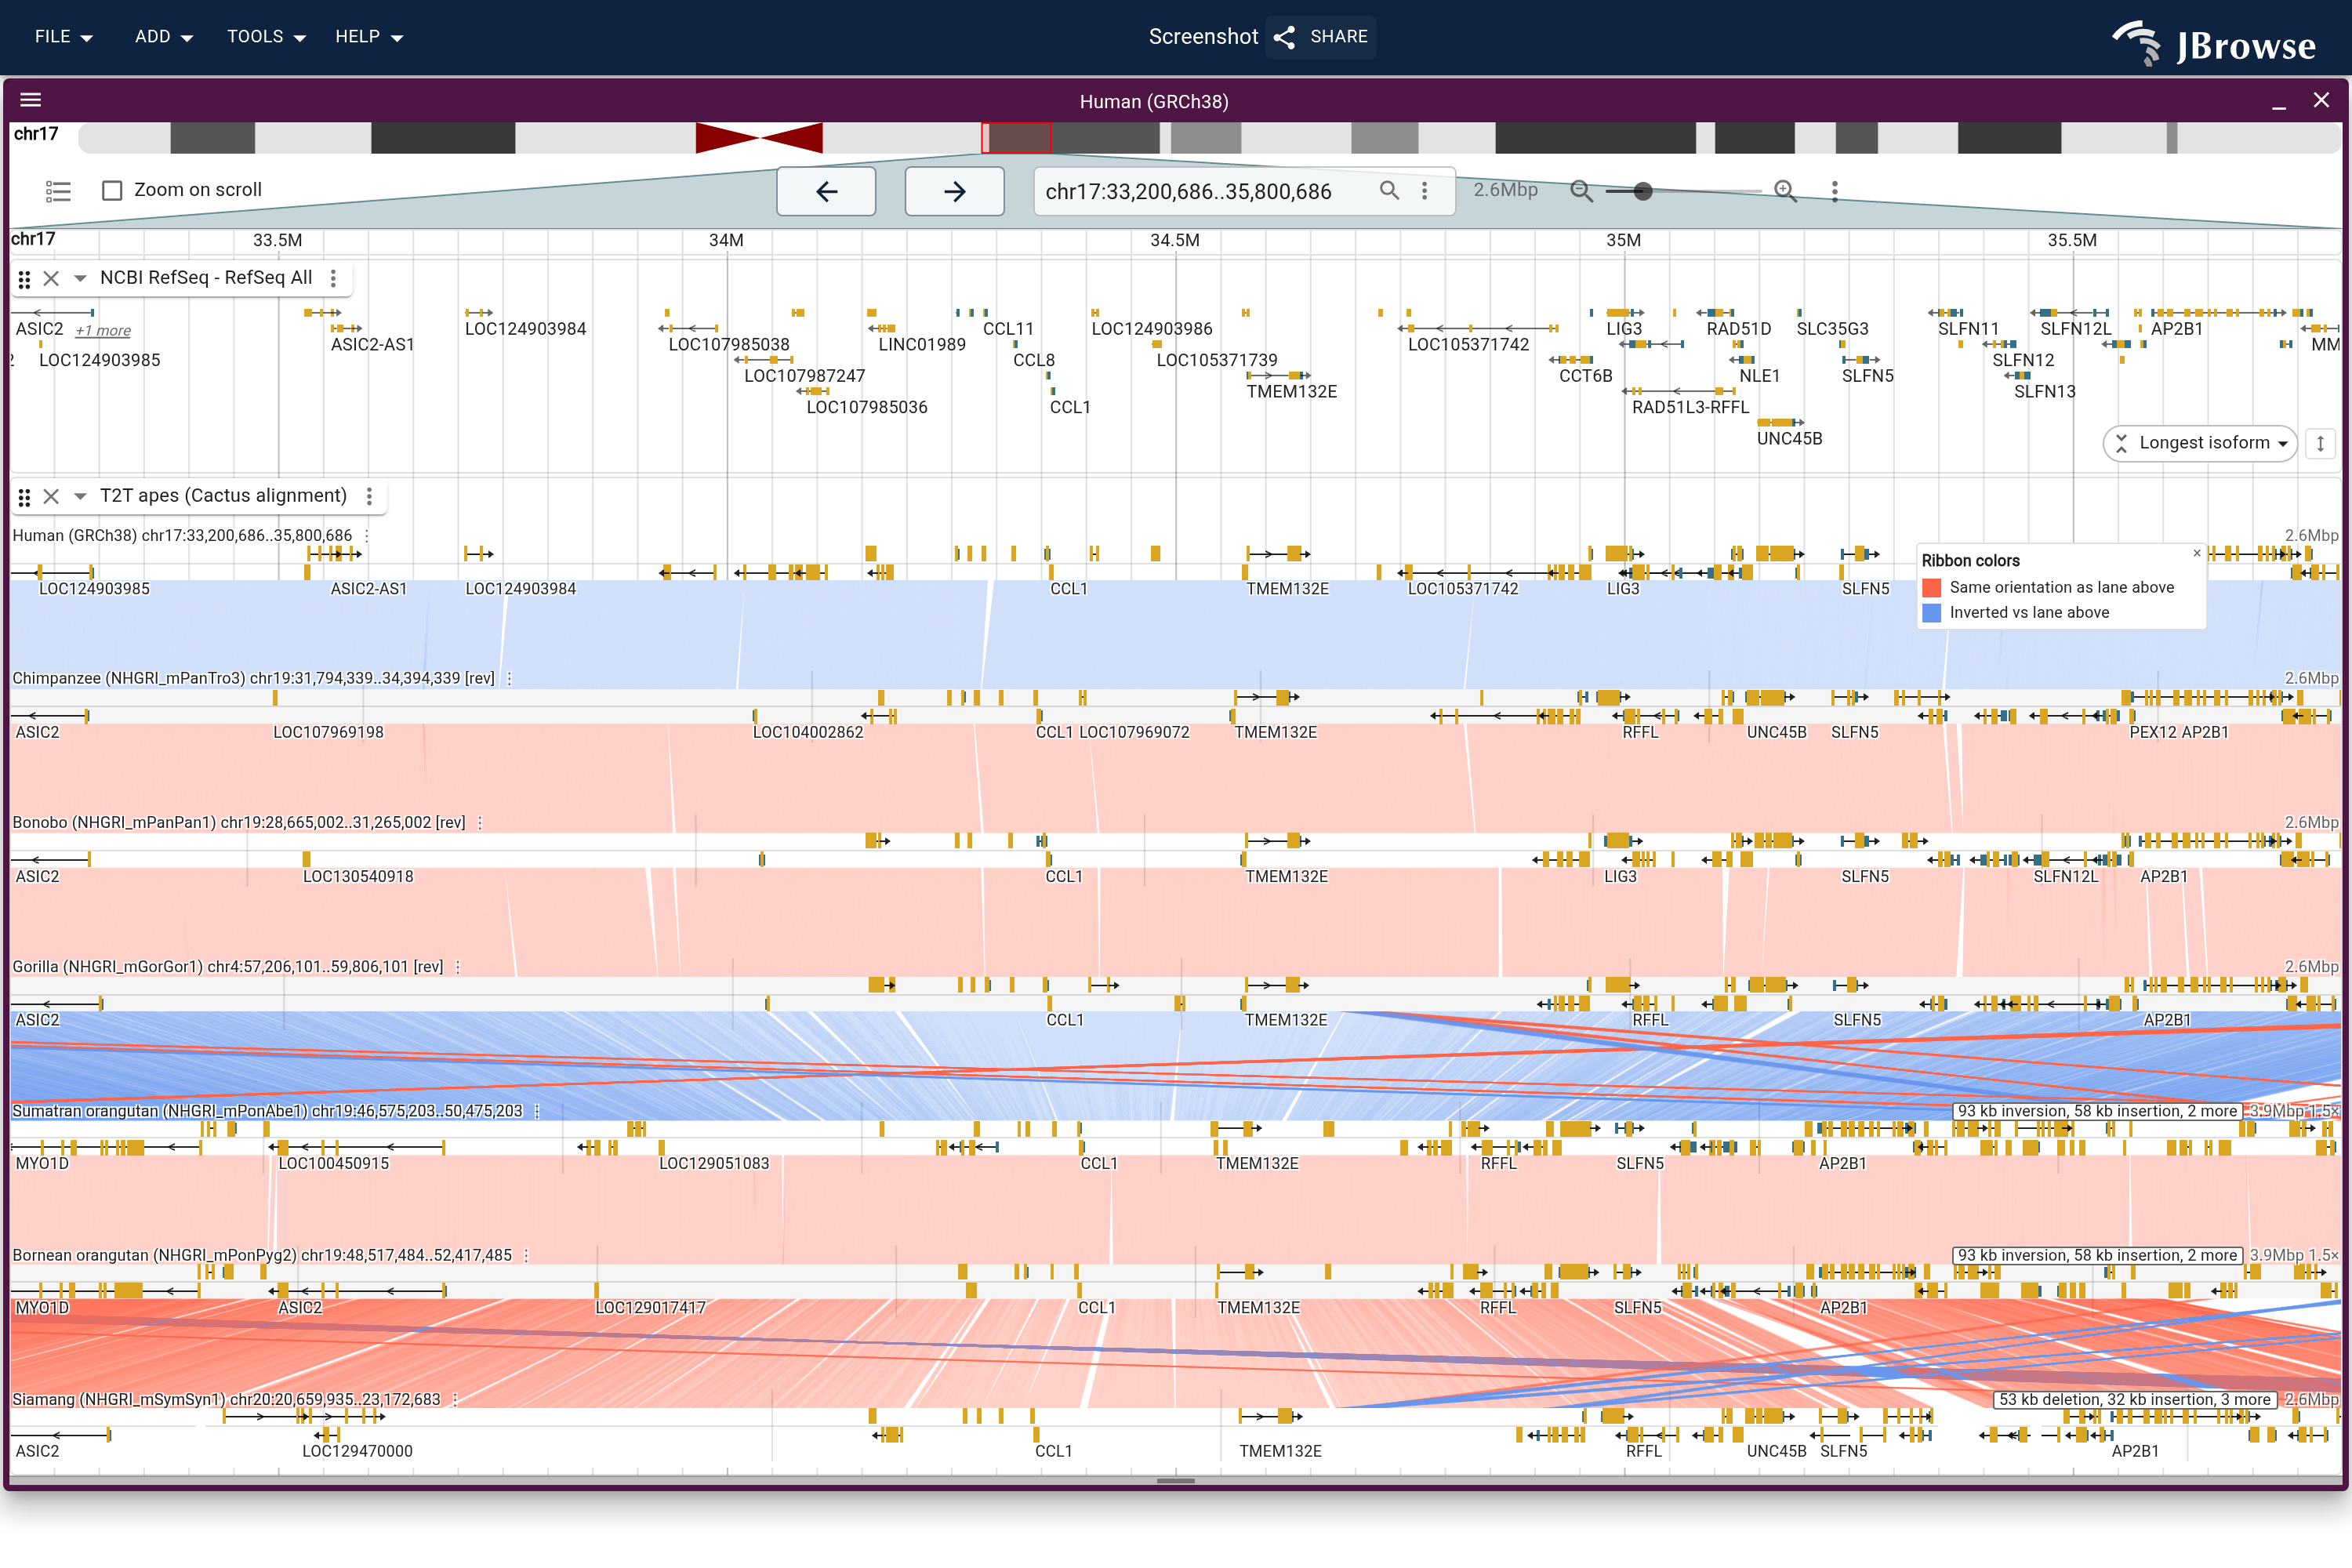Grab the NCBI RefSeq track drag handle
This screenshot has width=2352, height=1568.
tap(25, 279)
